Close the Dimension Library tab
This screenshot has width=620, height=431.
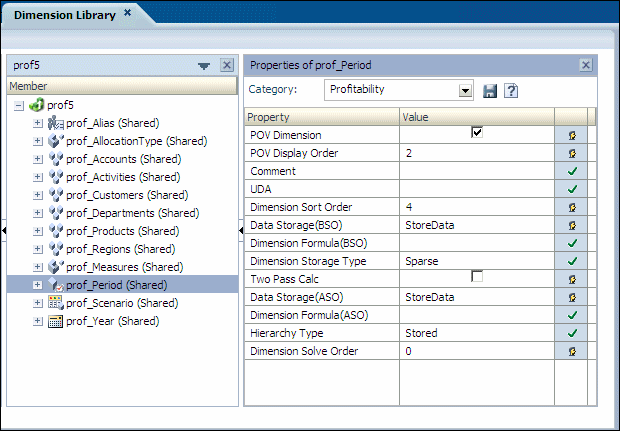pos(127,13)
